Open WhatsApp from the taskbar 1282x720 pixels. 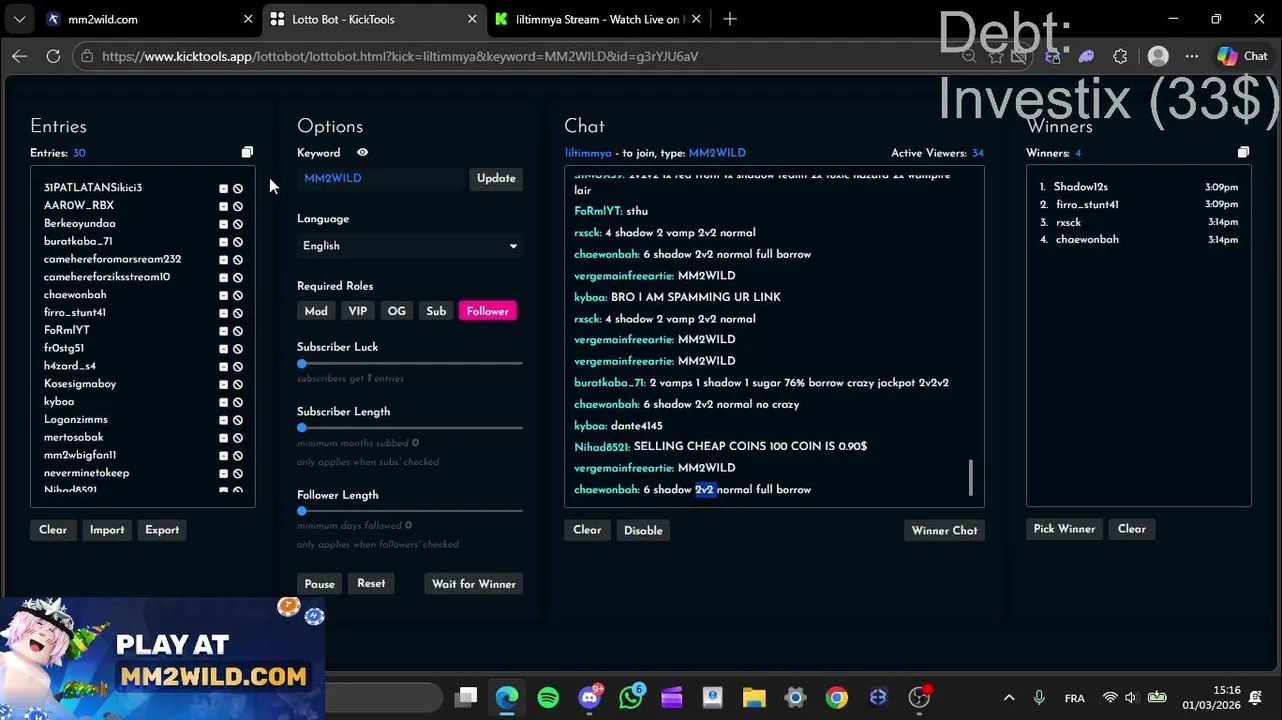[631, 698]
